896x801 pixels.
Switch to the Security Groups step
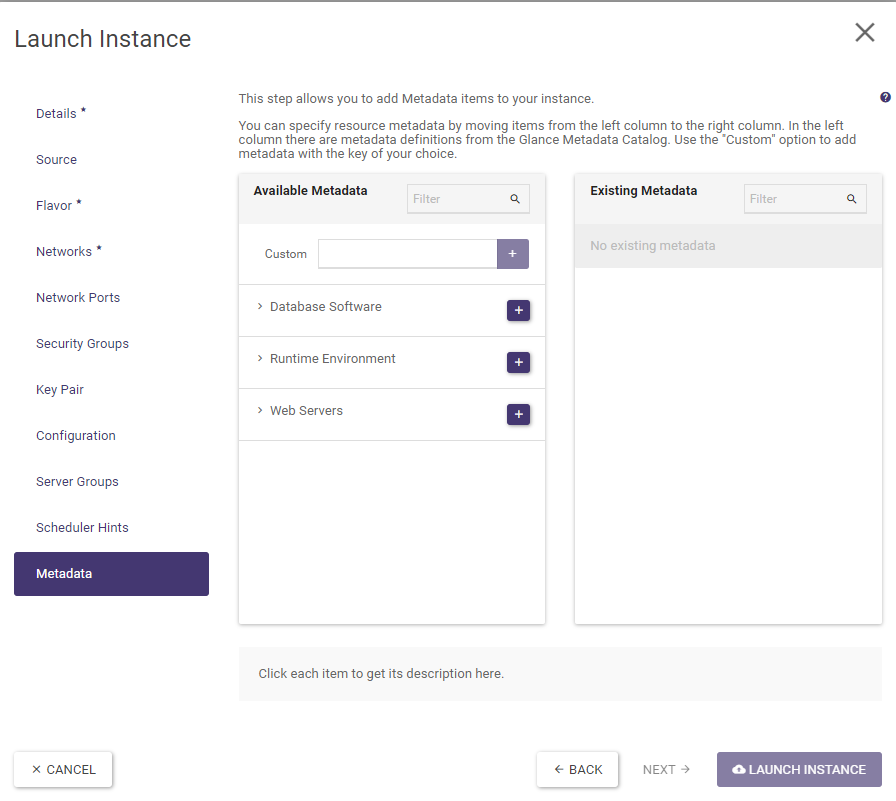tap(82, 344)
